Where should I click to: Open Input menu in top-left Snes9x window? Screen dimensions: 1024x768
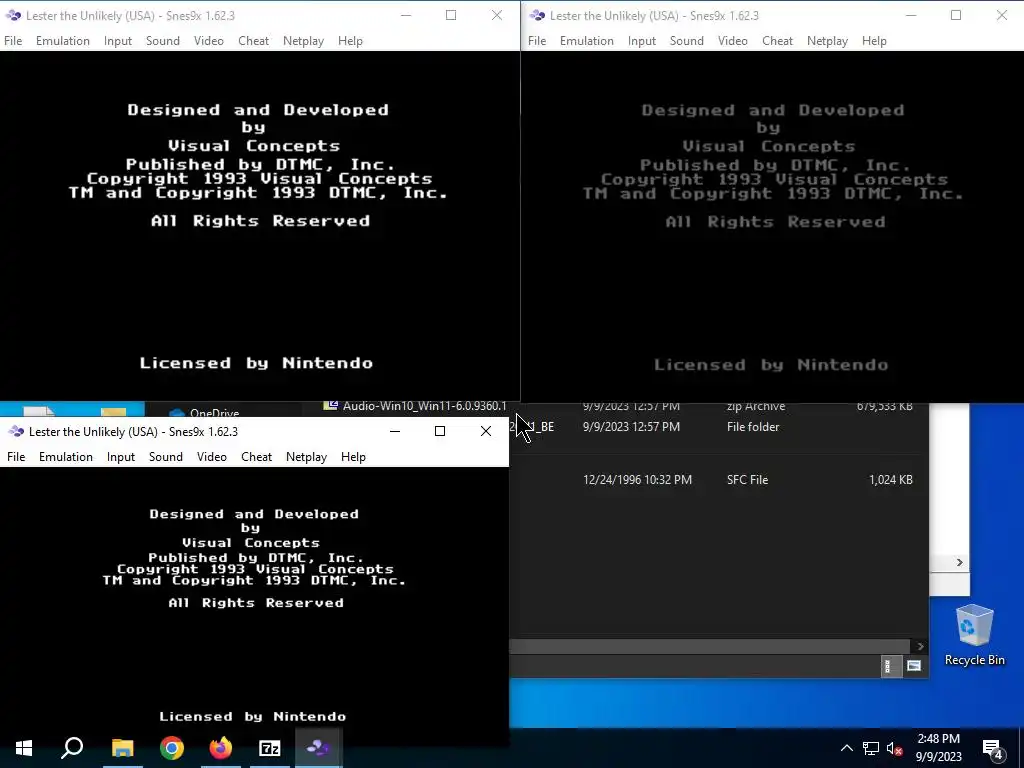tap(118, 40)
